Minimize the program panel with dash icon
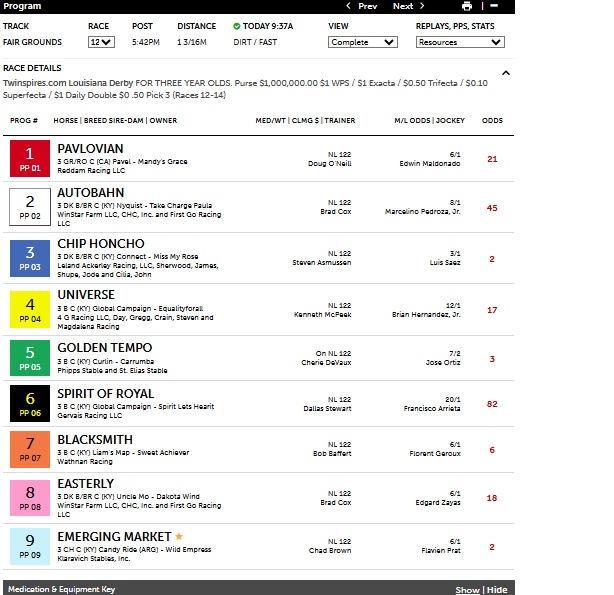The height and width of the screenshot is (595, 614). point(495,6)
